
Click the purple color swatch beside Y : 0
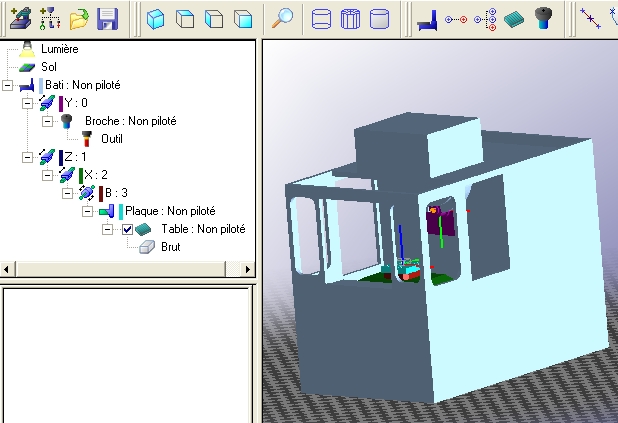(x=61, y=104)
